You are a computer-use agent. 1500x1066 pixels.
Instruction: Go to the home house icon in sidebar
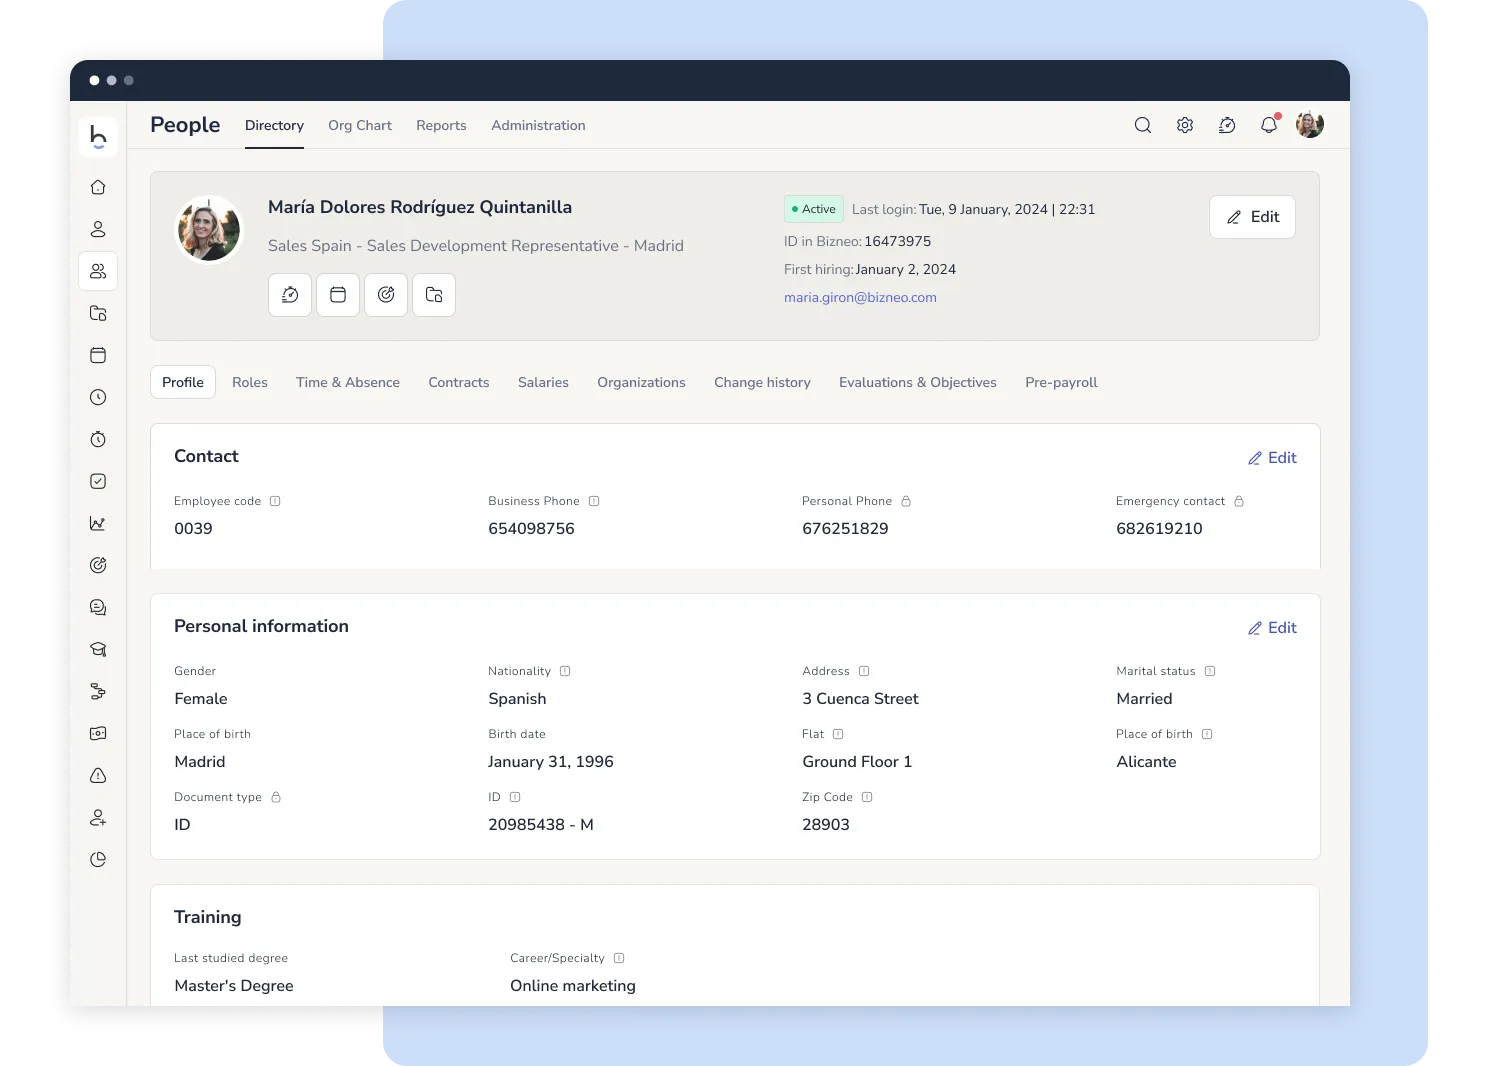[98, 187]
